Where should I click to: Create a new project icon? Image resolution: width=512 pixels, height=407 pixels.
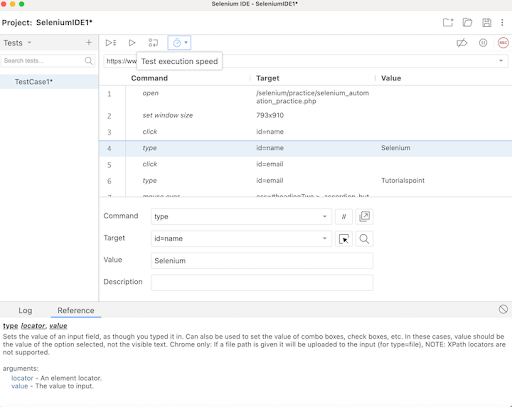pyautogui.click(x=448, y=22)
